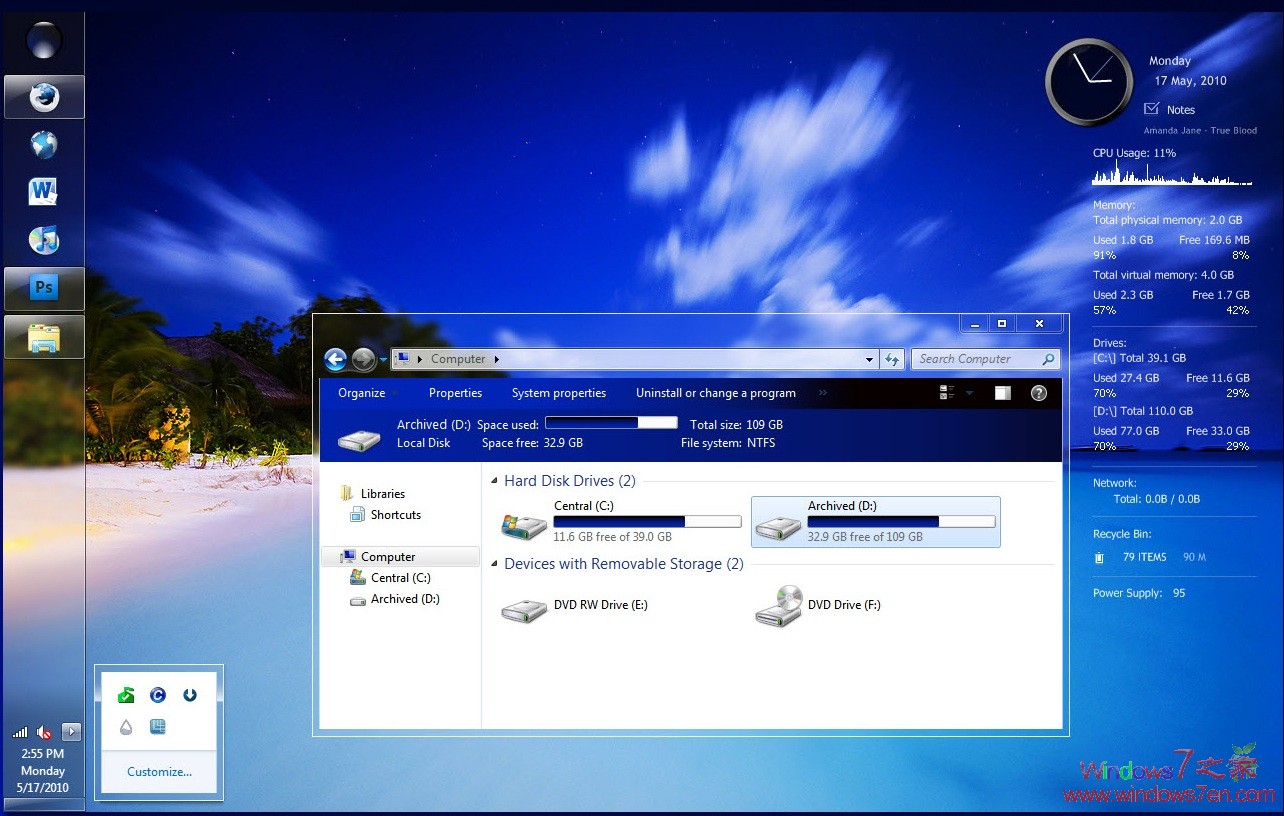Launch Photoshop from the left dock
This screenshot has height=816, width=1284.
click(x=44, y=287)
